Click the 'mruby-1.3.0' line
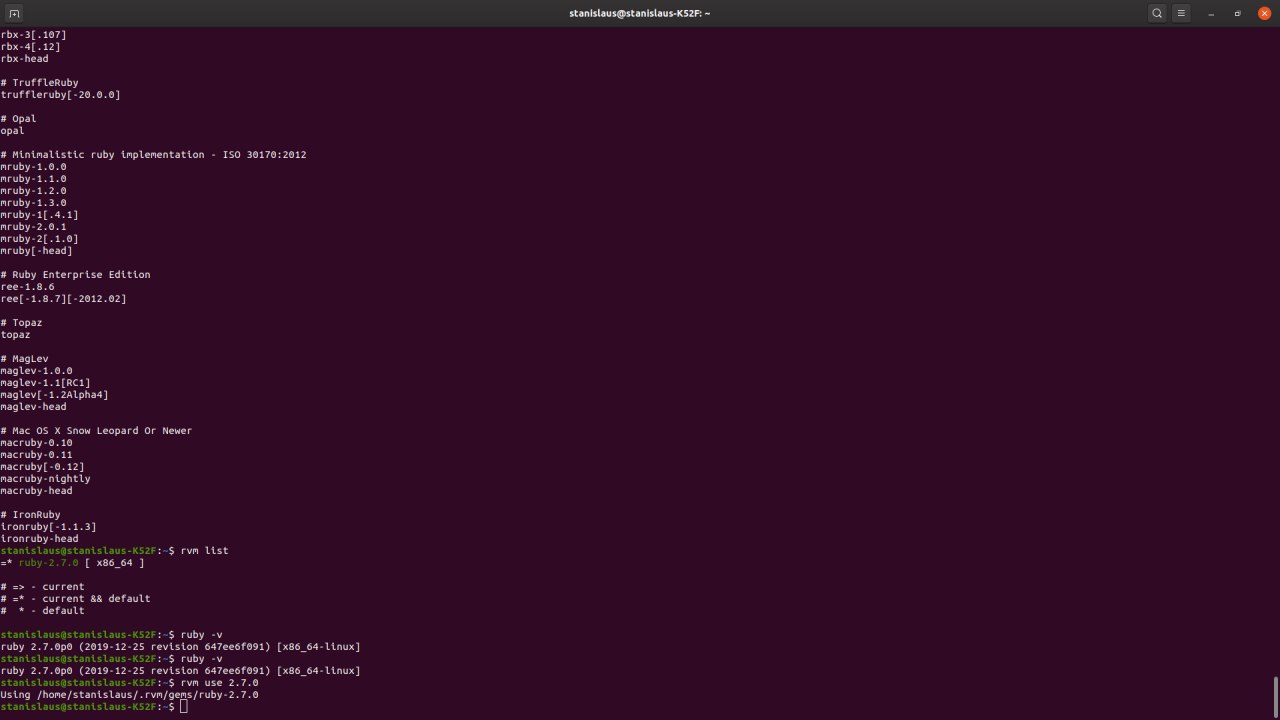Image resolution: width=1280 pixels, height=720 pixels. (x=34, y=203)
